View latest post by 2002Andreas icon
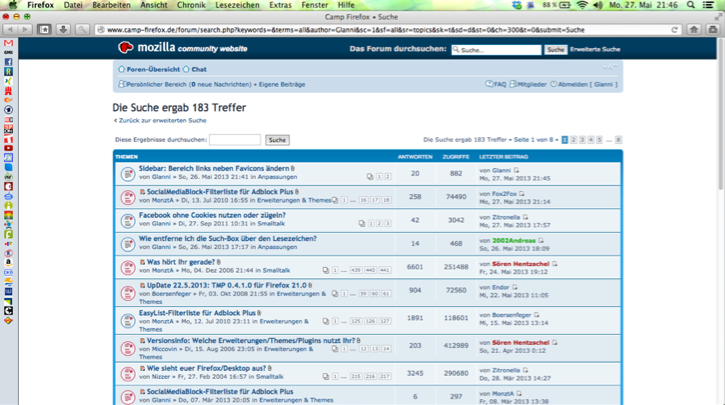725x405 pixels. click(541, 240)
